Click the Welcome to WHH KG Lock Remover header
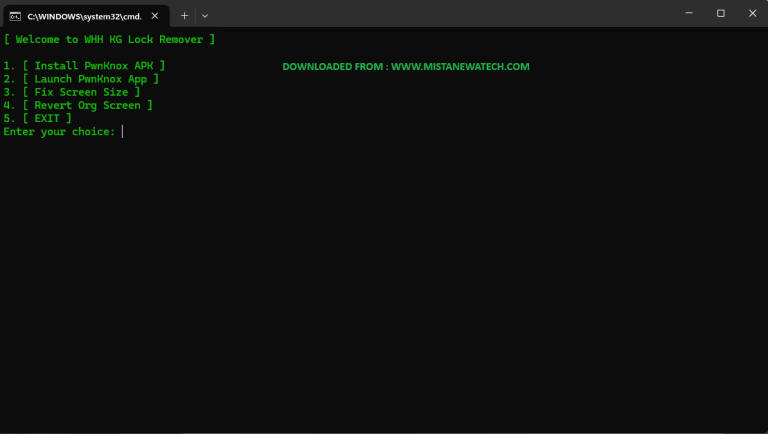 pos(109,39)
